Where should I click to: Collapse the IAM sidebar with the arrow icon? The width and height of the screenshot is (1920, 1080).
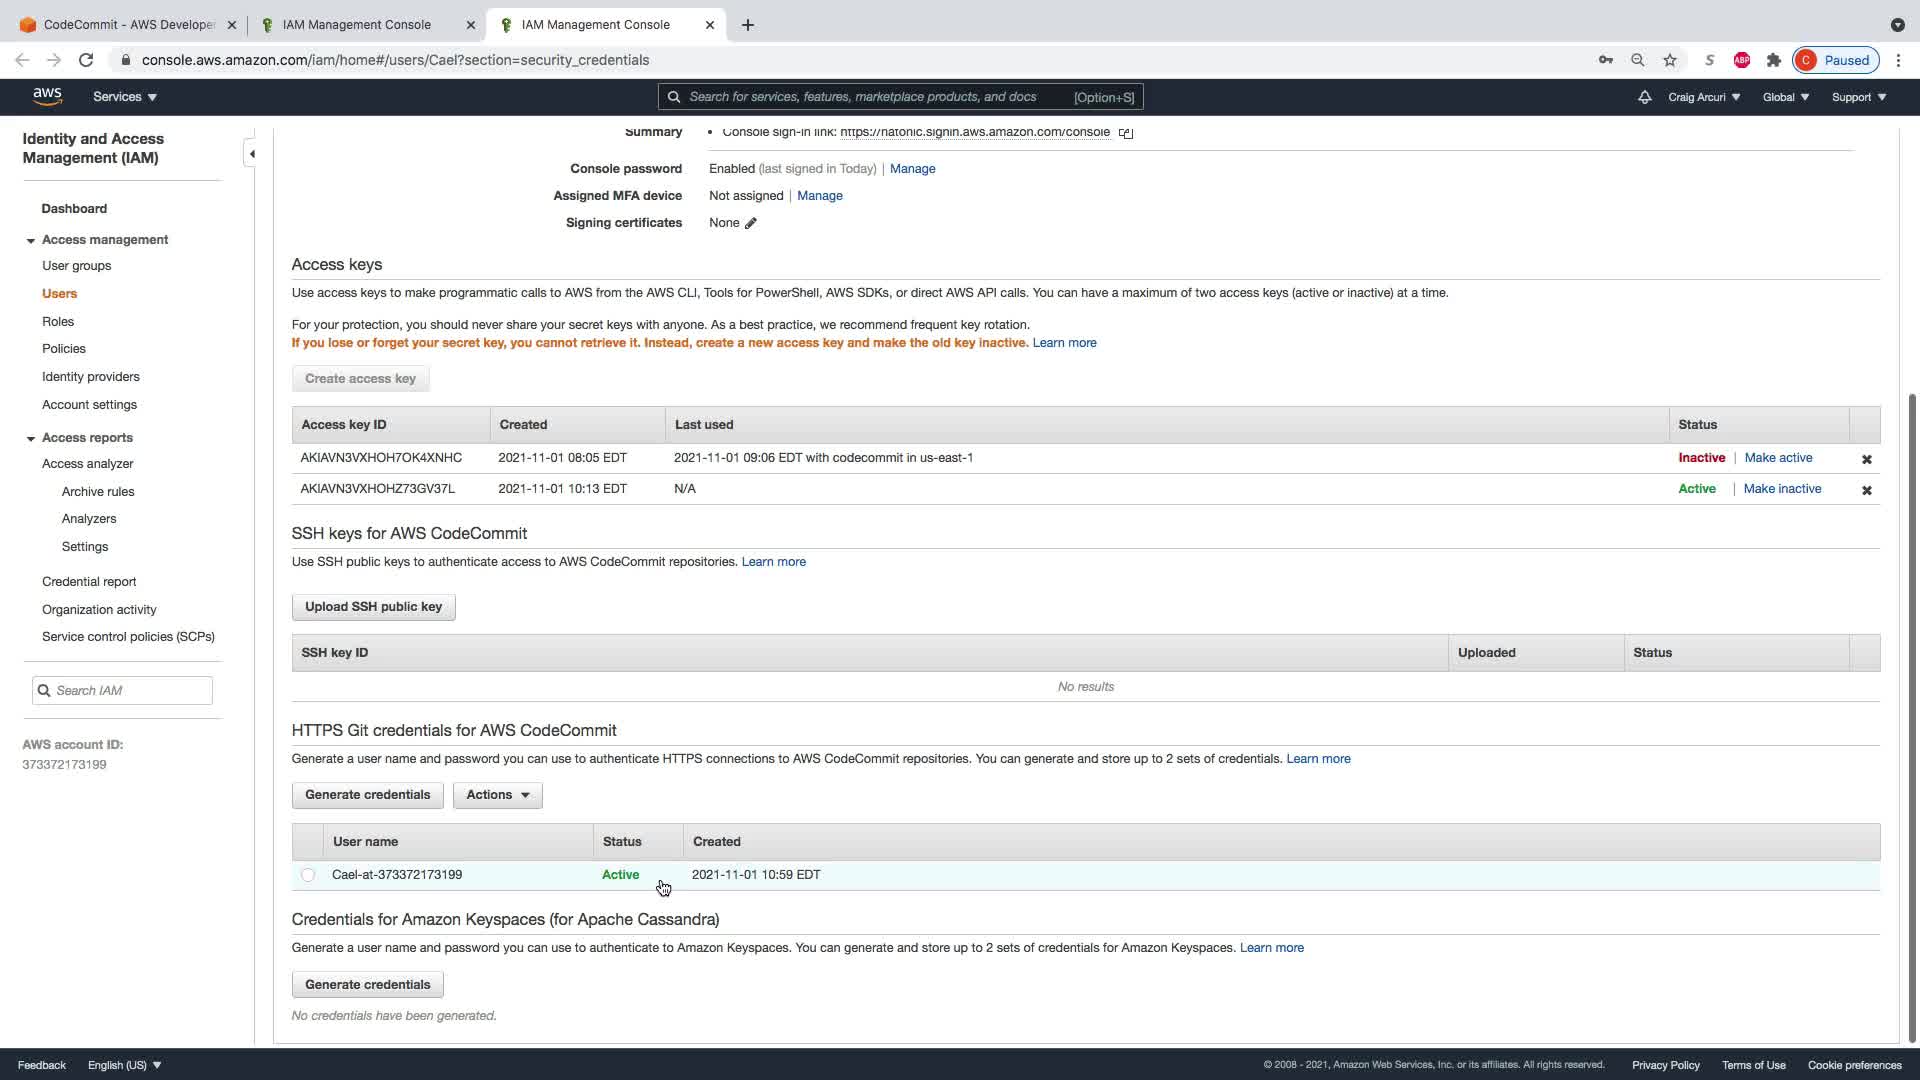[x=252, y=154]
